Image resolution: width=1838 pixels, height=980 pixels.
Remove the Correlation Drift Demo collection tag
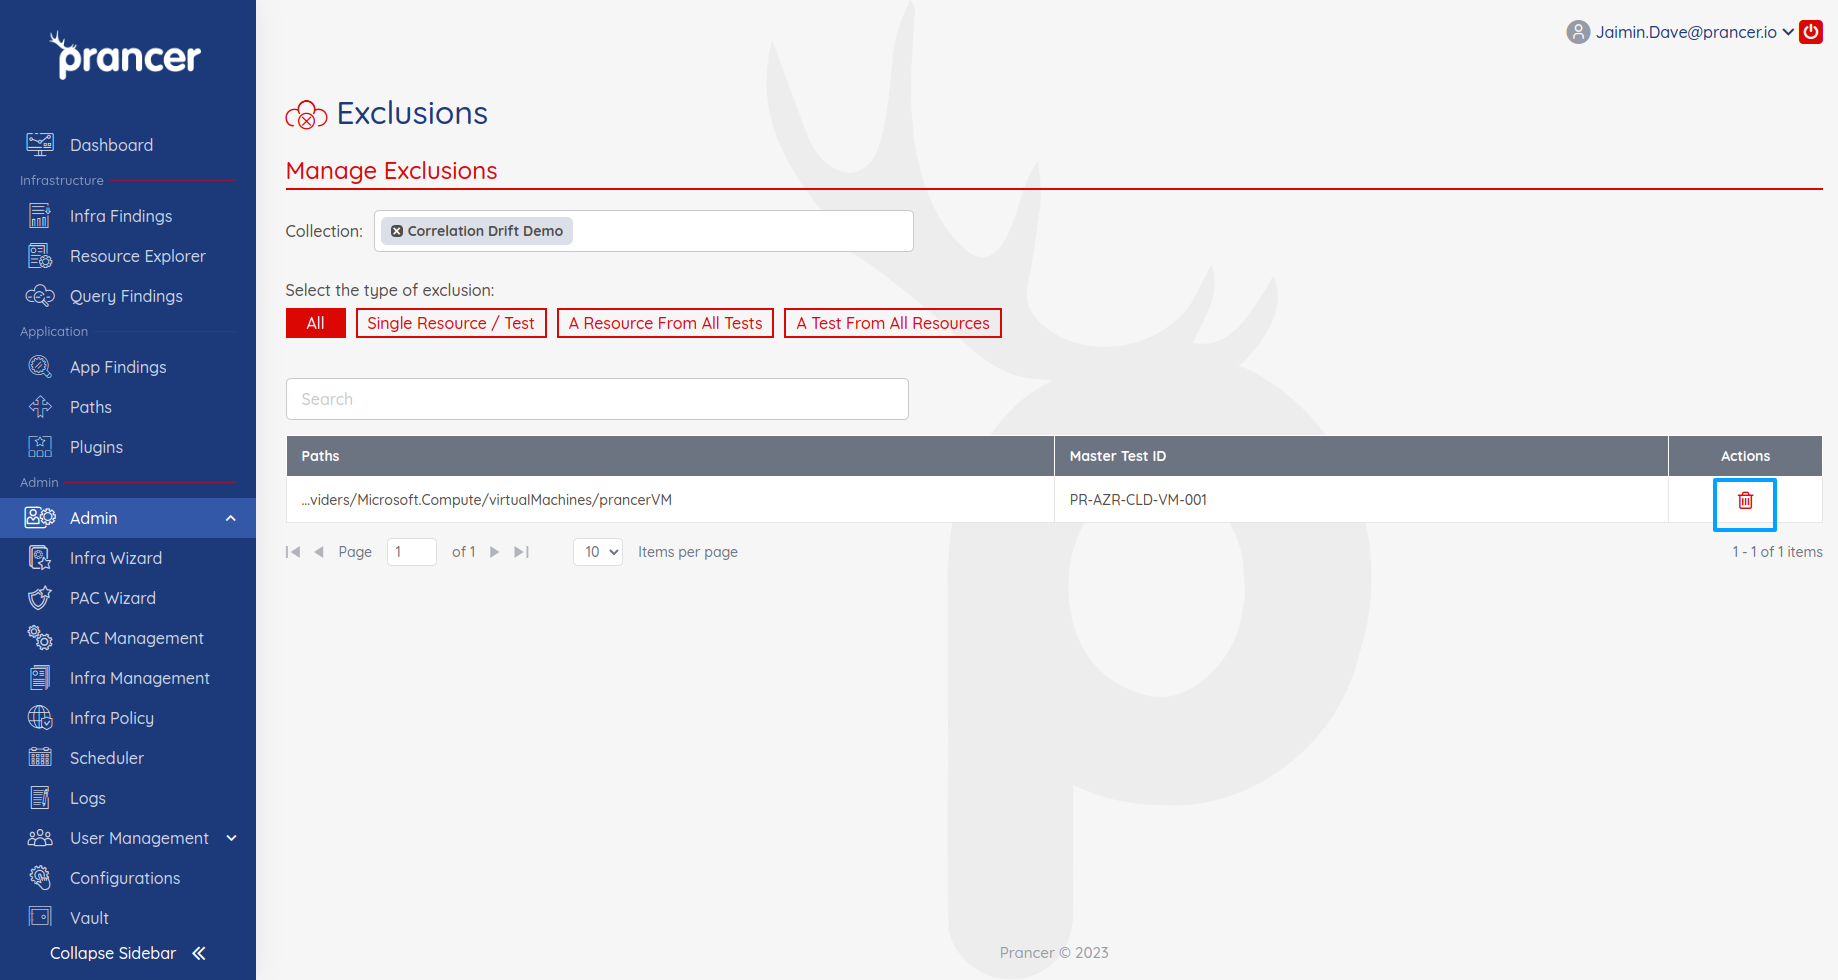tap(397, 231)
